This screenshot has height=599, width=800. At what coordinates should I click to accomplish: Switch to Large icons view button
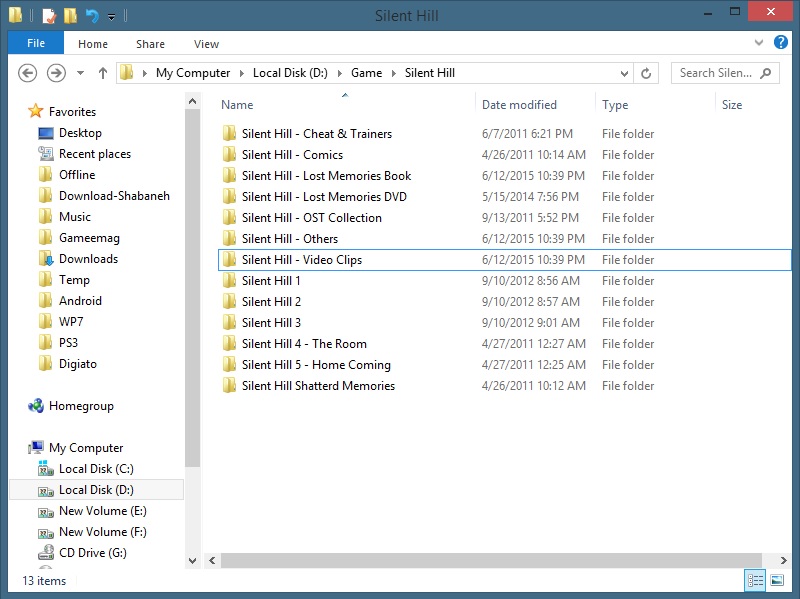[777, 581]
